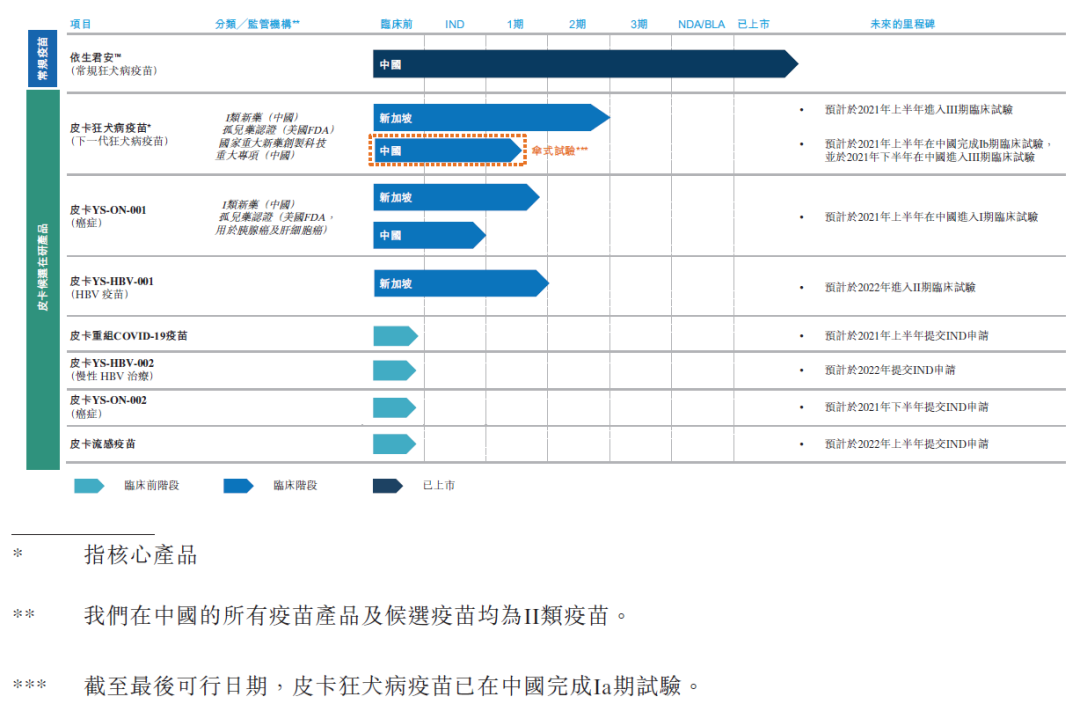Click the 臨床前 column header

pyautogui.click(x=397, y=23)
